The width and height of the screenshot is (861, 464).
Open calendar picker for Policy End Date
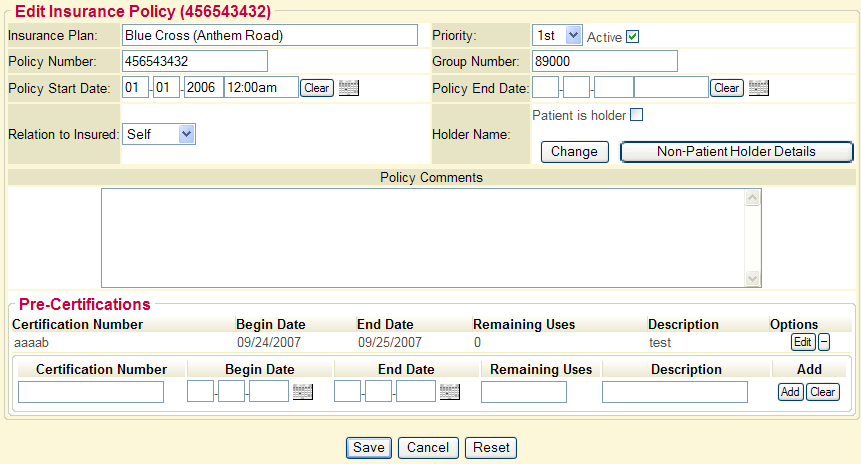(x=758, y=88)
